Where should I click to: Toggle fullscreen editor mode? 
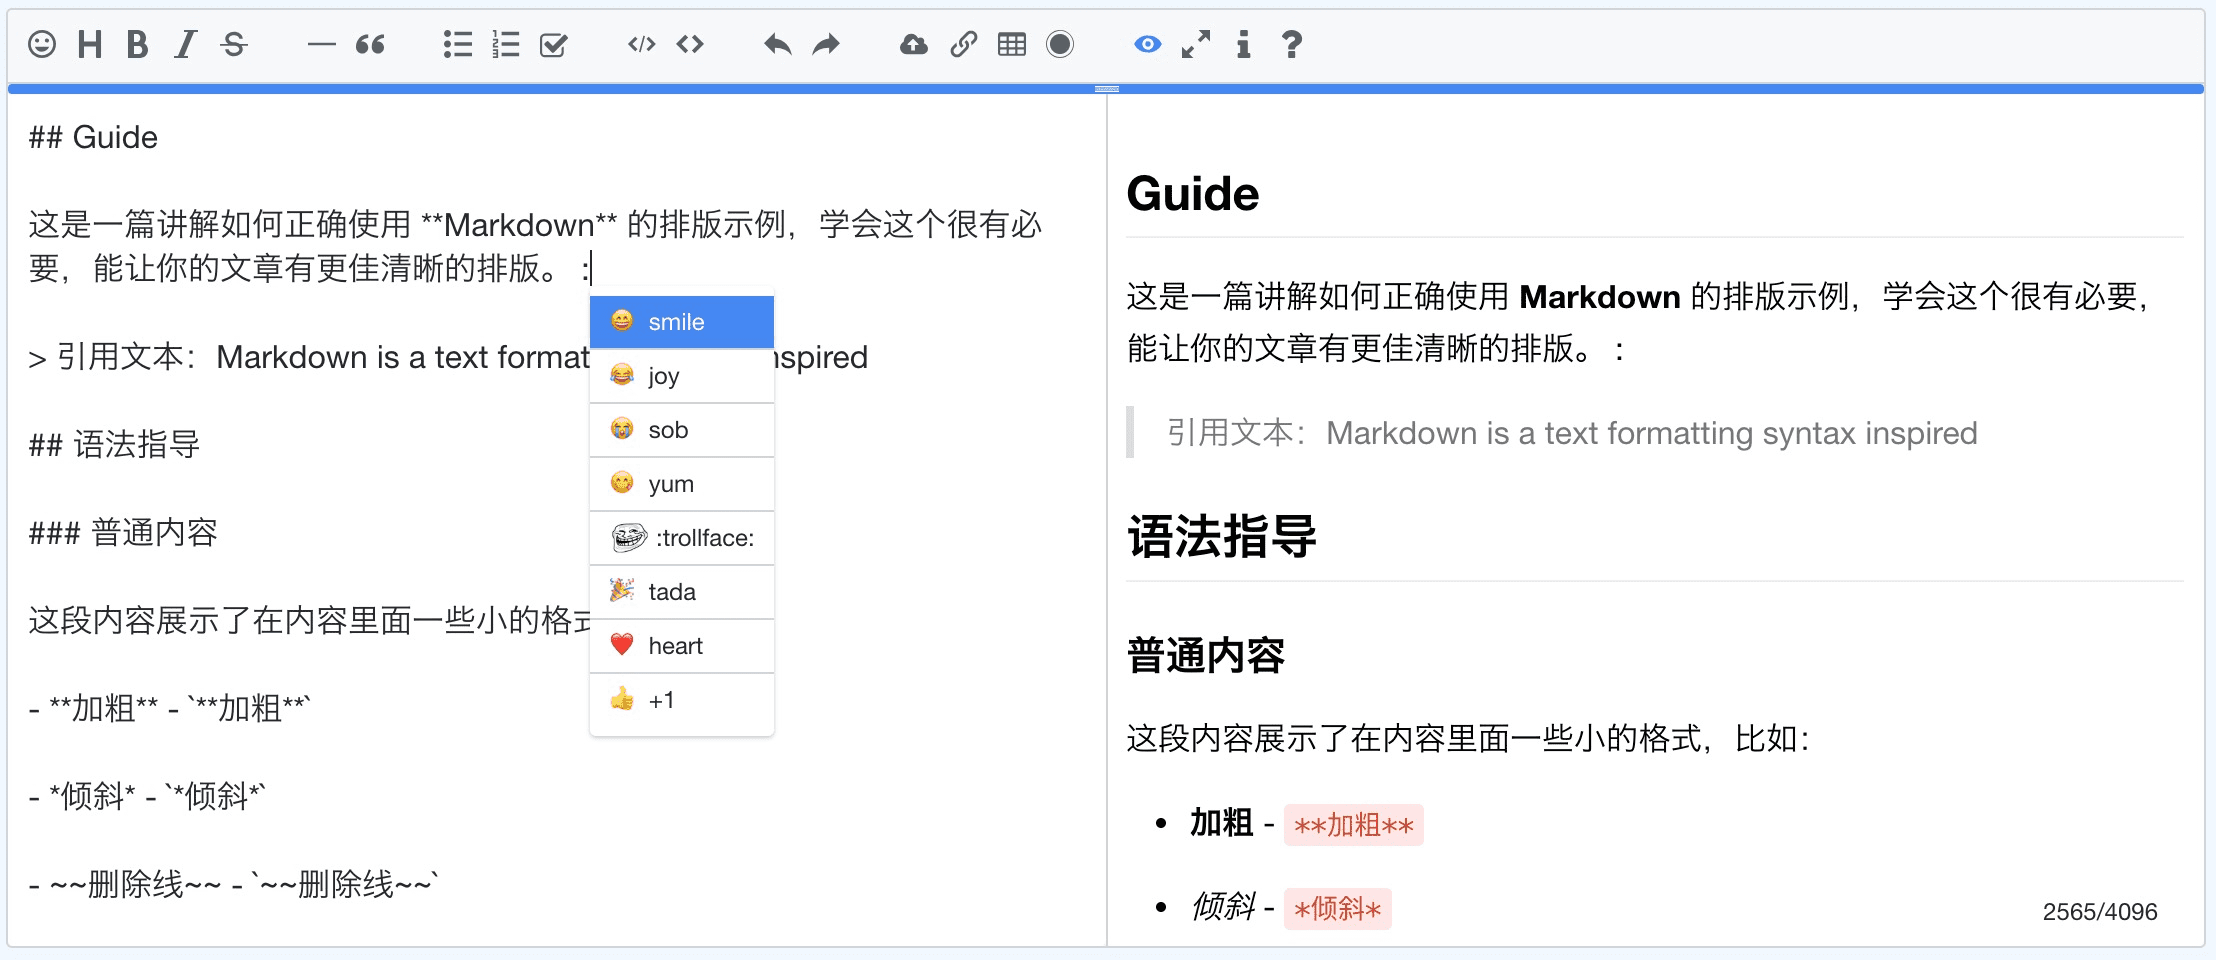[x=1195, y=44]
